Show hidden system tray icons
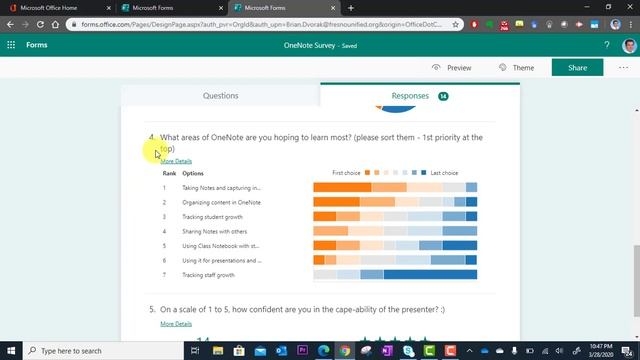The height and width of the screenshot is (360, 640). pyautogui.click(x=469, y=351)
